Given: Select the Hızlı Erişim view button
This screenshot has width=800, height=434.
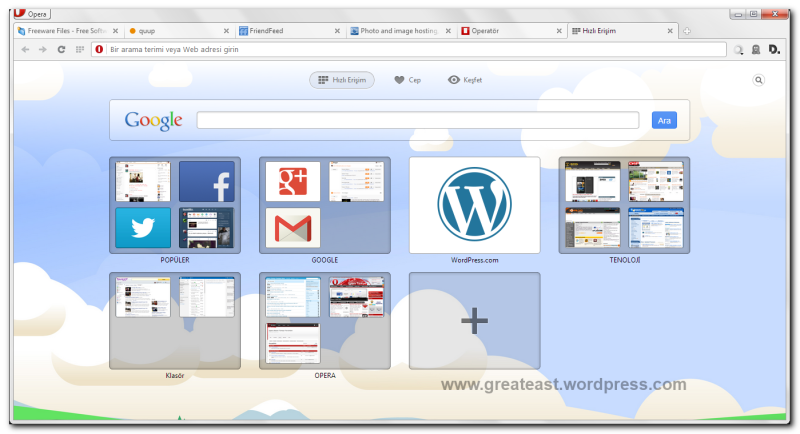Looking at the screenshot, I should click(x=342, y=80).
